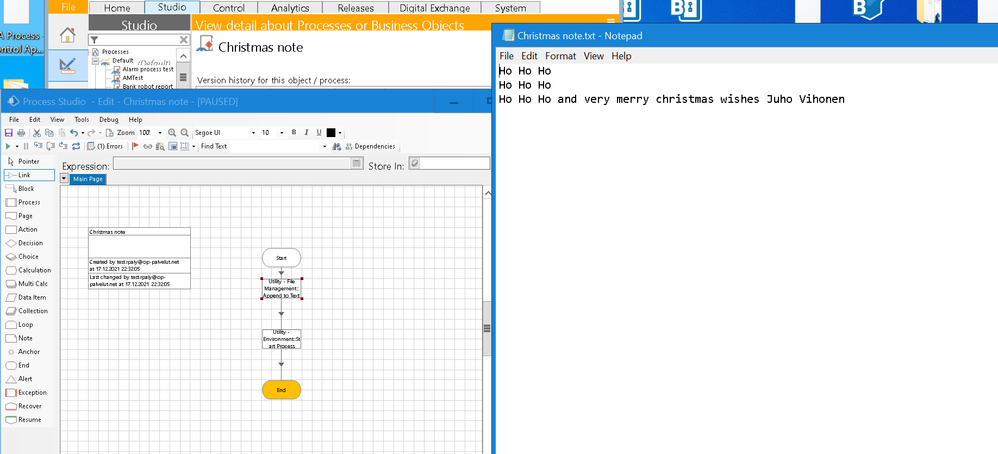Toggle Underline text formatting
Screen dimensions: 998x454
(318, 132)
